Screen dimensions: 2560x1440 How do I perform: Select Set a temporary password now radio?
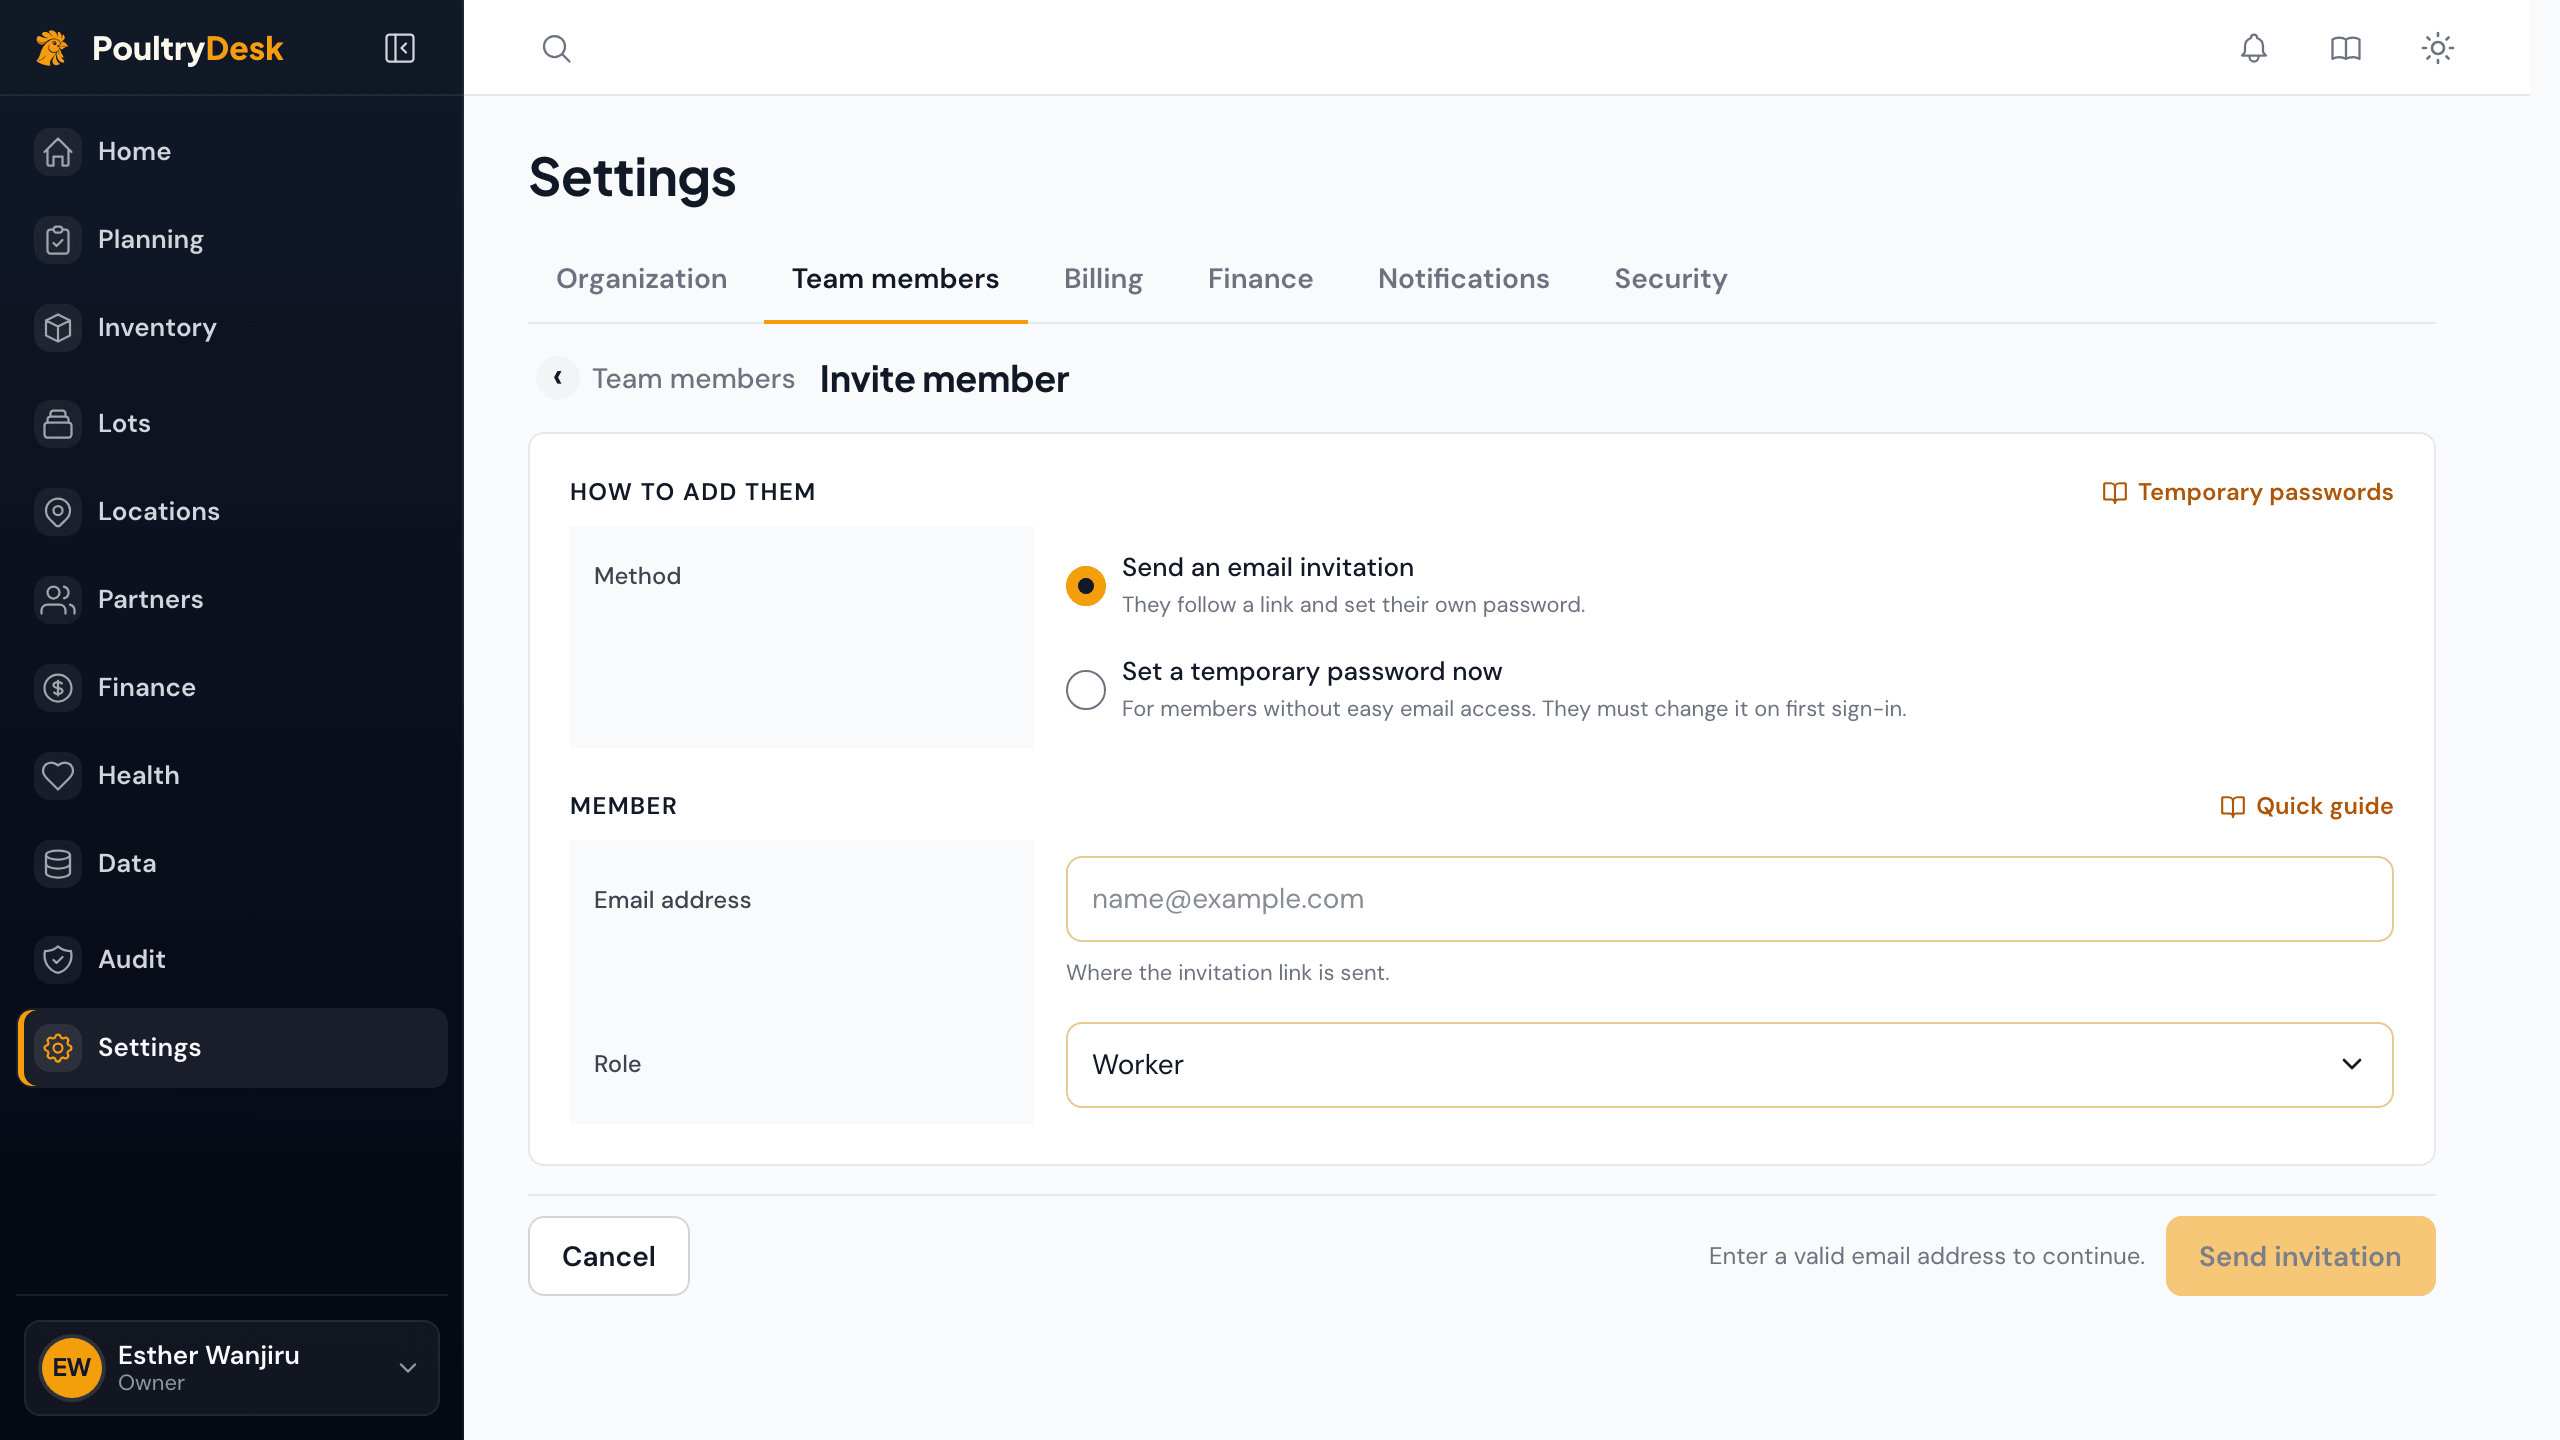click(1085, 690)
